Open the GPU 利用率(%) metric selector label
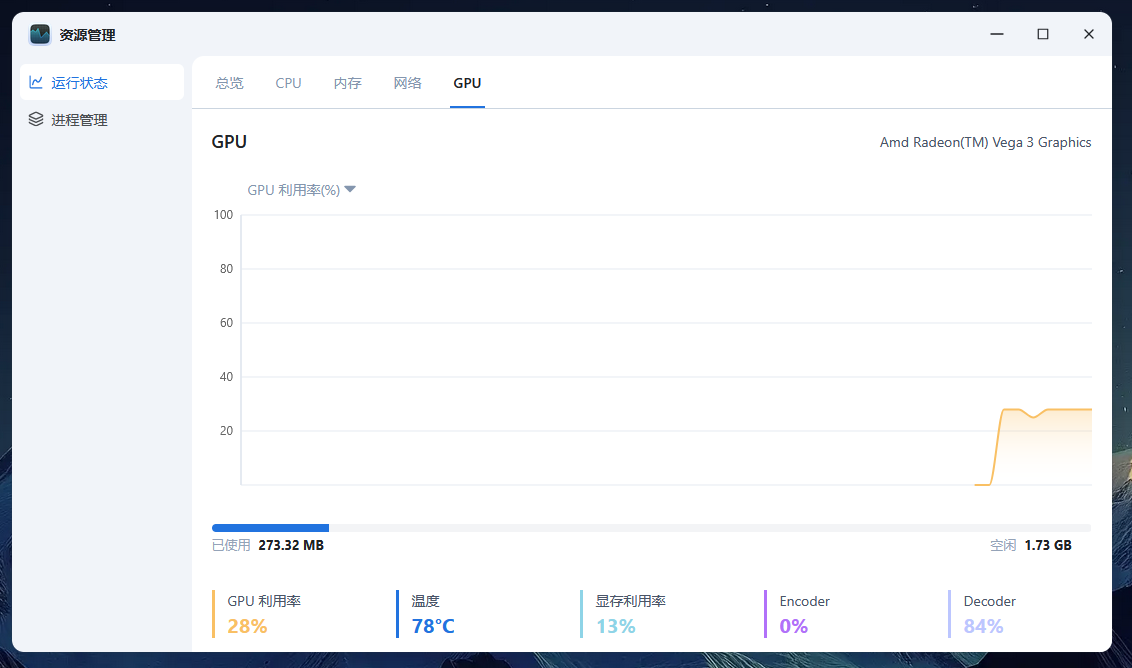The image size is (1132, 668). (x=293, y=190)
